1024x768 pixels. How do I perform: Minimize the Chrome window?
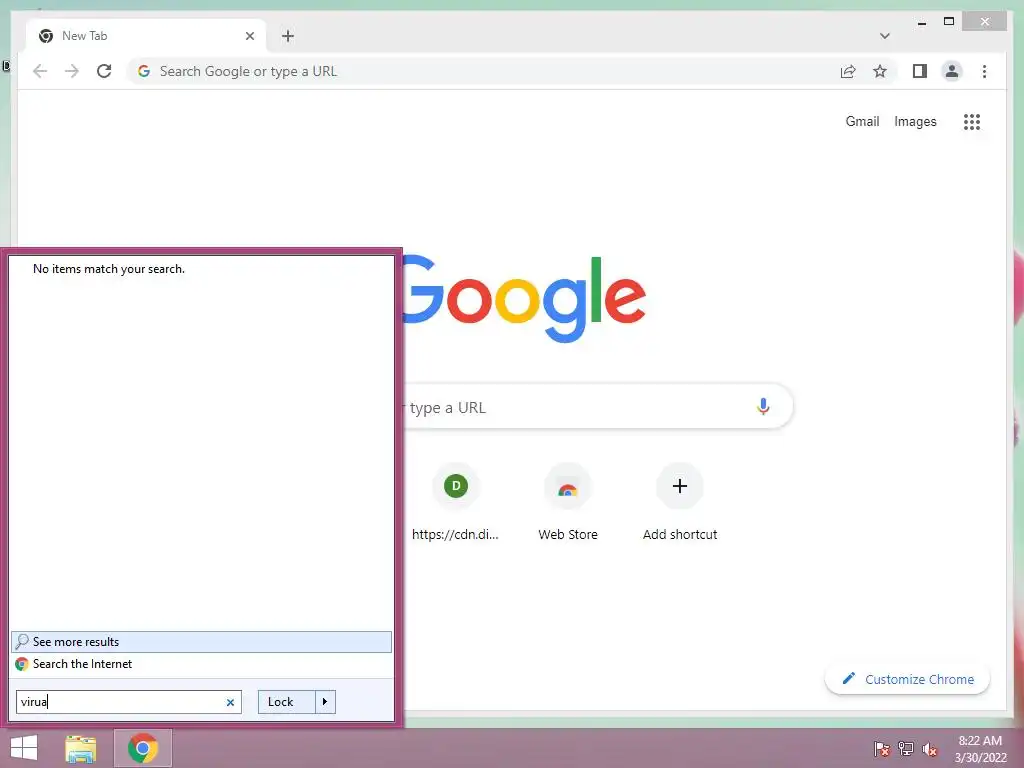921,22
